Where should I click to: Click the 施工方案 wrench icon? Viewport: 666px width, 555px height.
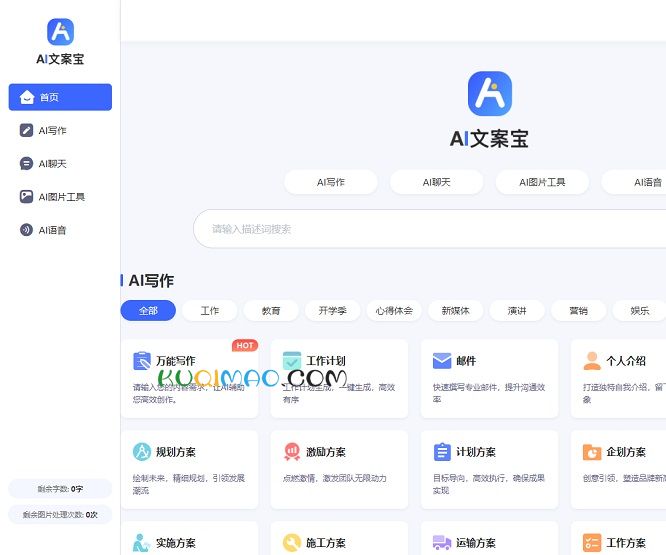tap(292, 543)
